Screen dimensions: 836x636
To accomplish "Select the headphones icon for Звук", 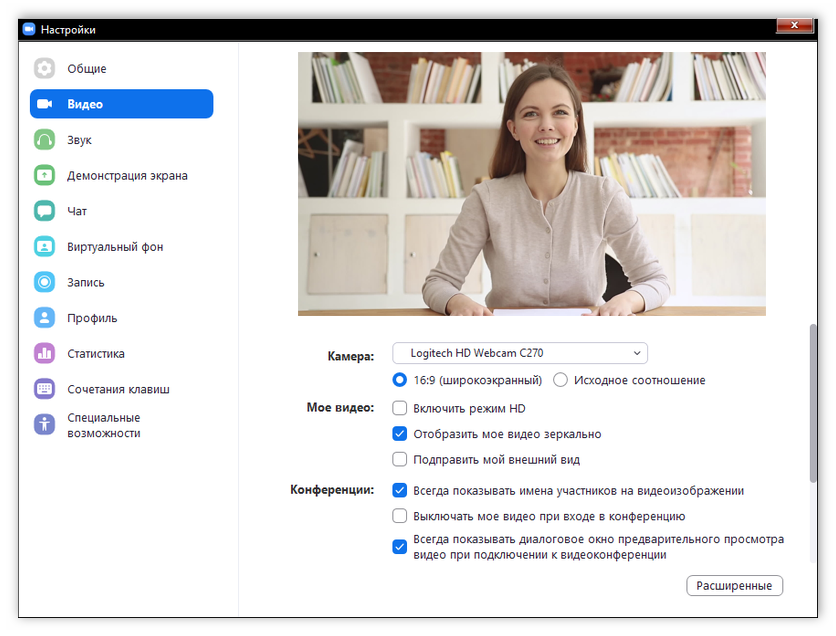I will [x=44, y=140].
